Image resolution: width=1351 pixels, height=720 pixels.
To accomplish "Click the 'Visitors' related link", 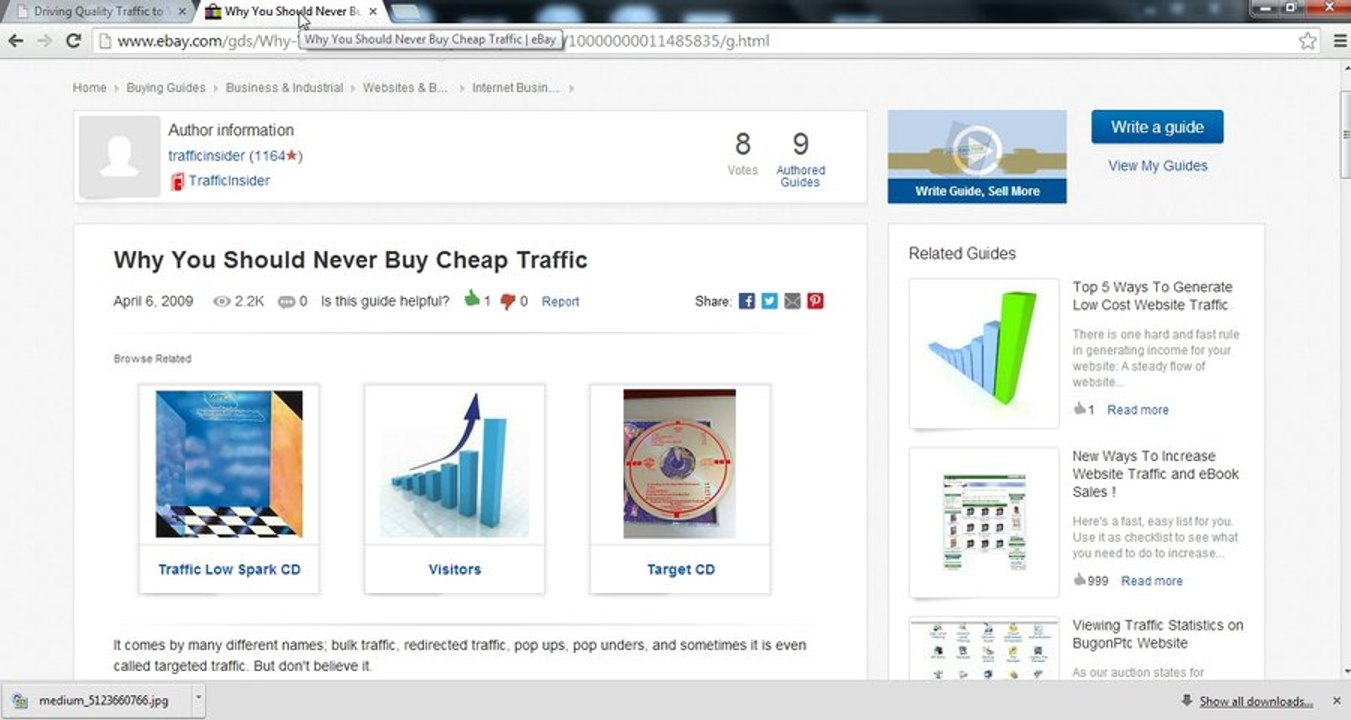I will click(455, 569).
